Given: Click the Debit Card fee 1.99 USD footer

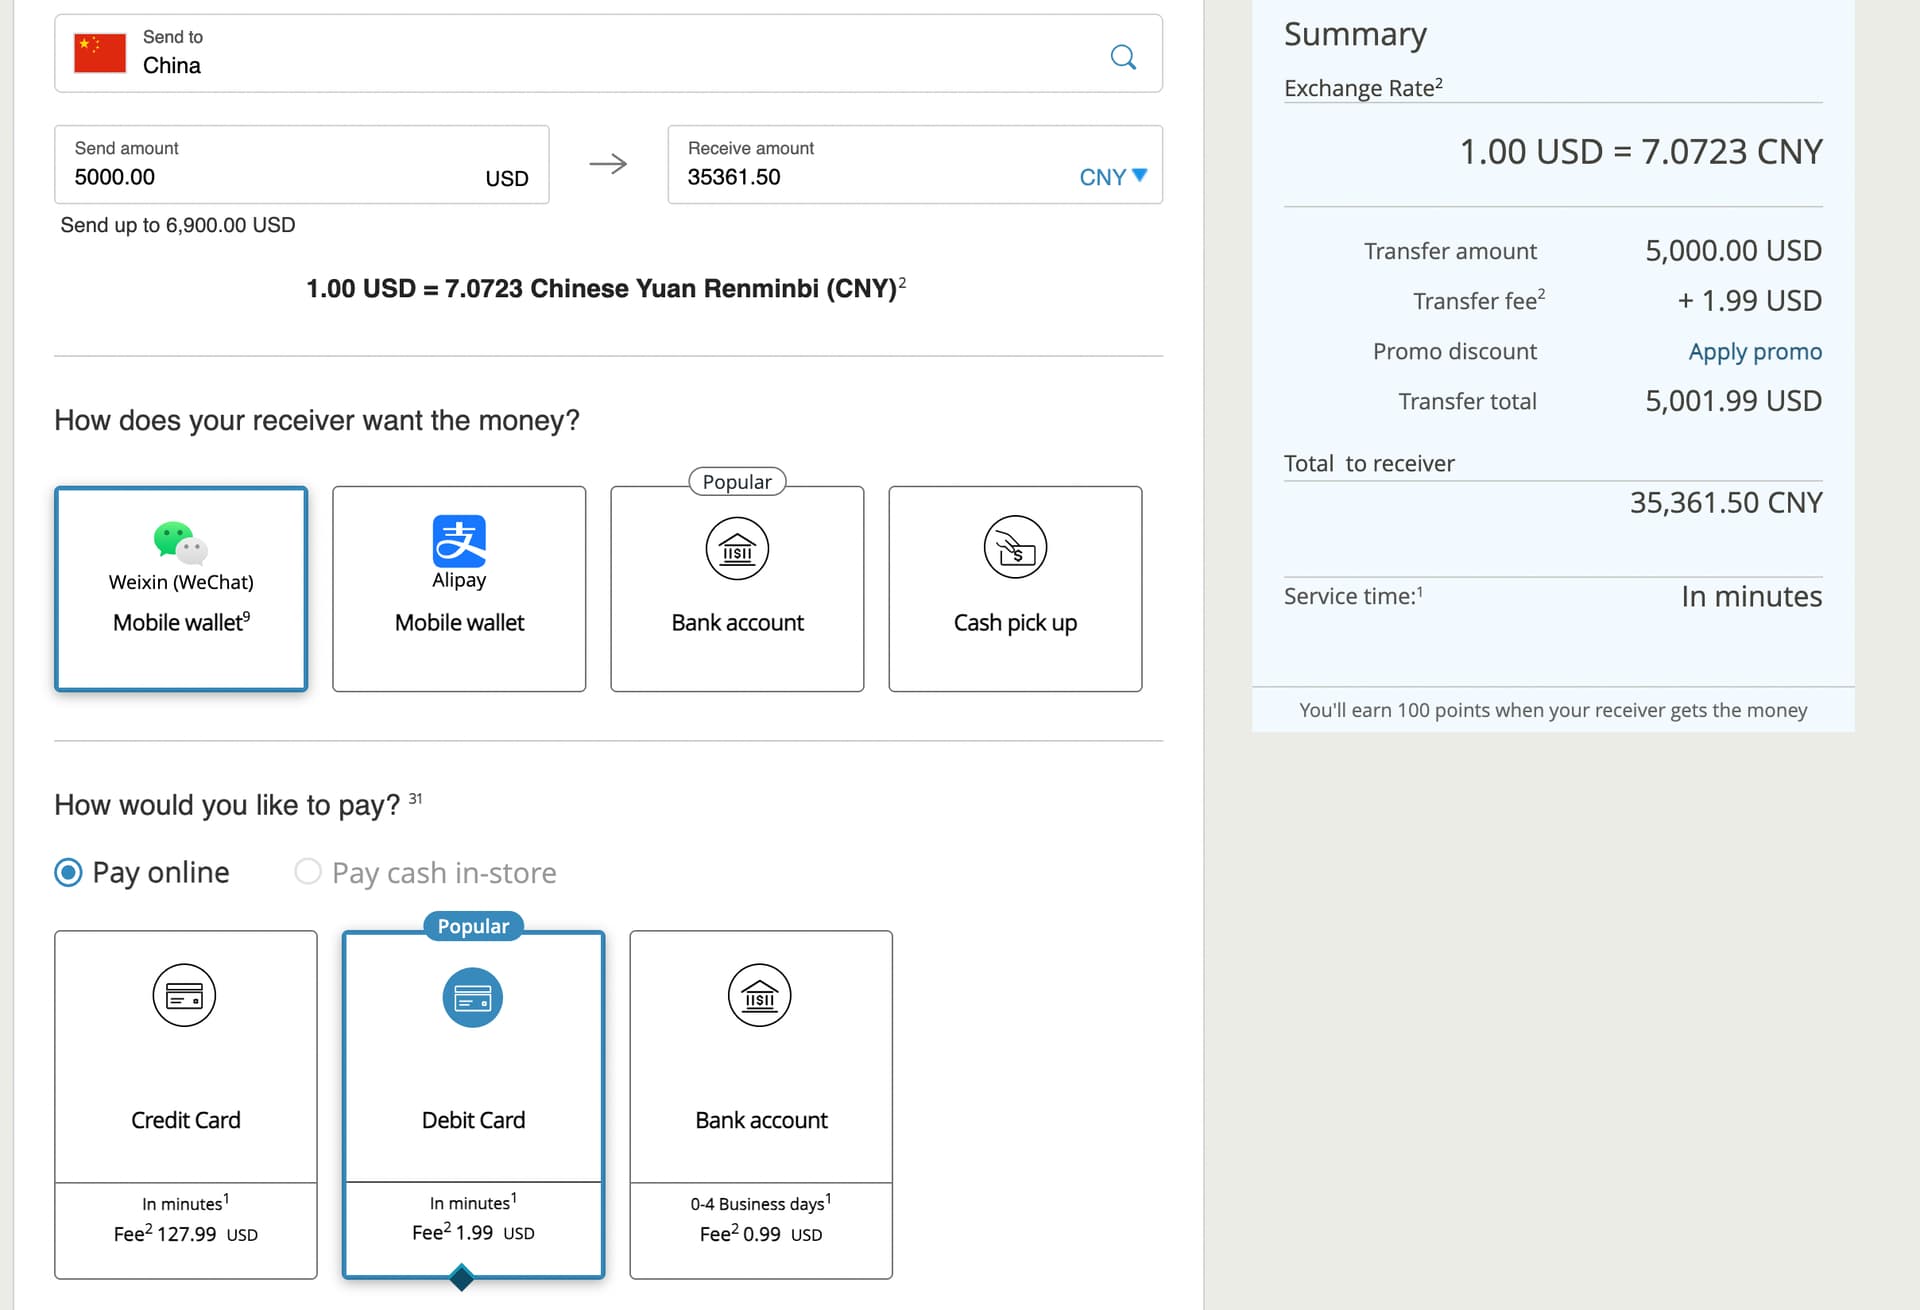Looking at the screenshot, I should pyautogui.click(x=473, y=1232).
